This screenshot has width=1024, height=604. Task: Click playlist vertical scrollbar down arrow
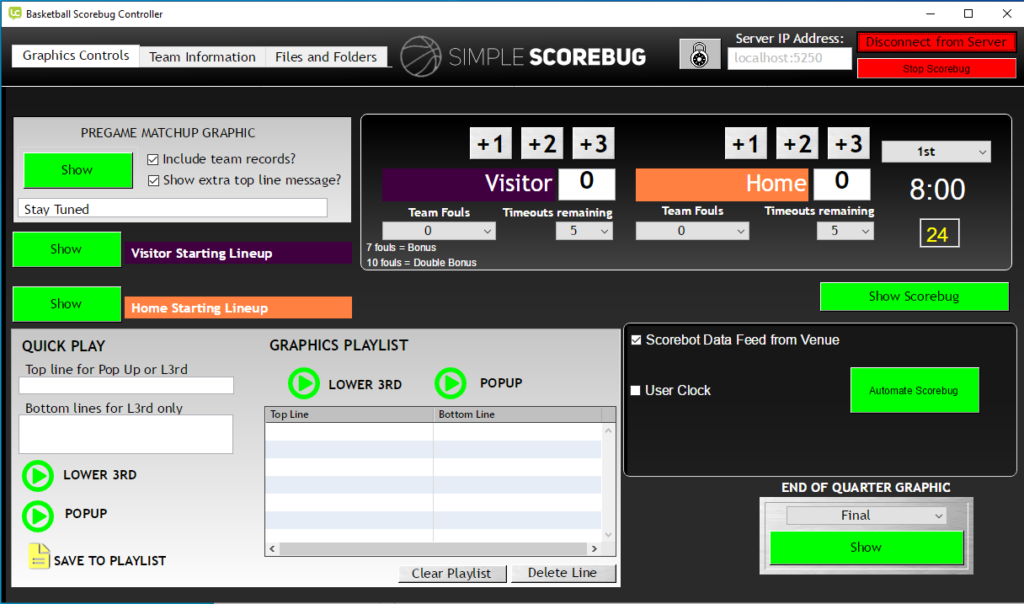pyautogui.click(x=609, y=535)
